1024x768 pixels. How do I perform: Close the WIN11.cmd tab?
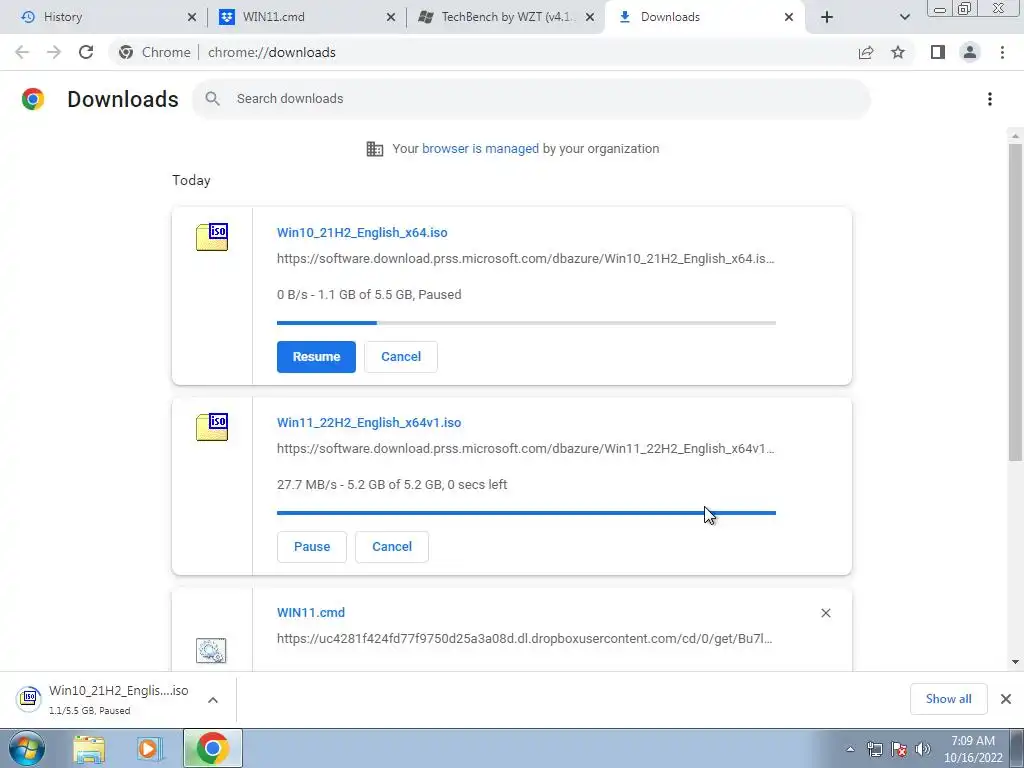pos(391,18)
